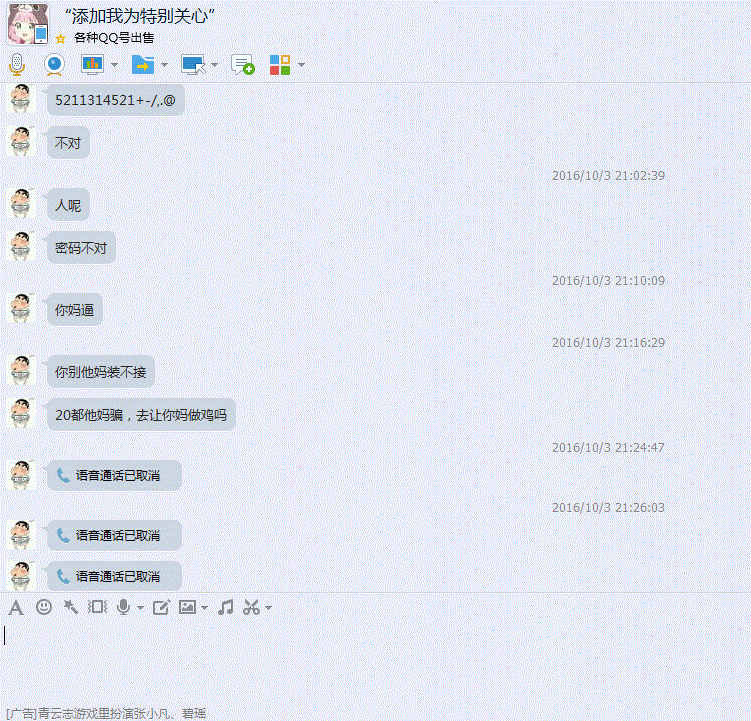
Task: Open the multi-function input pencil icon
Action: (x=161, y=607)
